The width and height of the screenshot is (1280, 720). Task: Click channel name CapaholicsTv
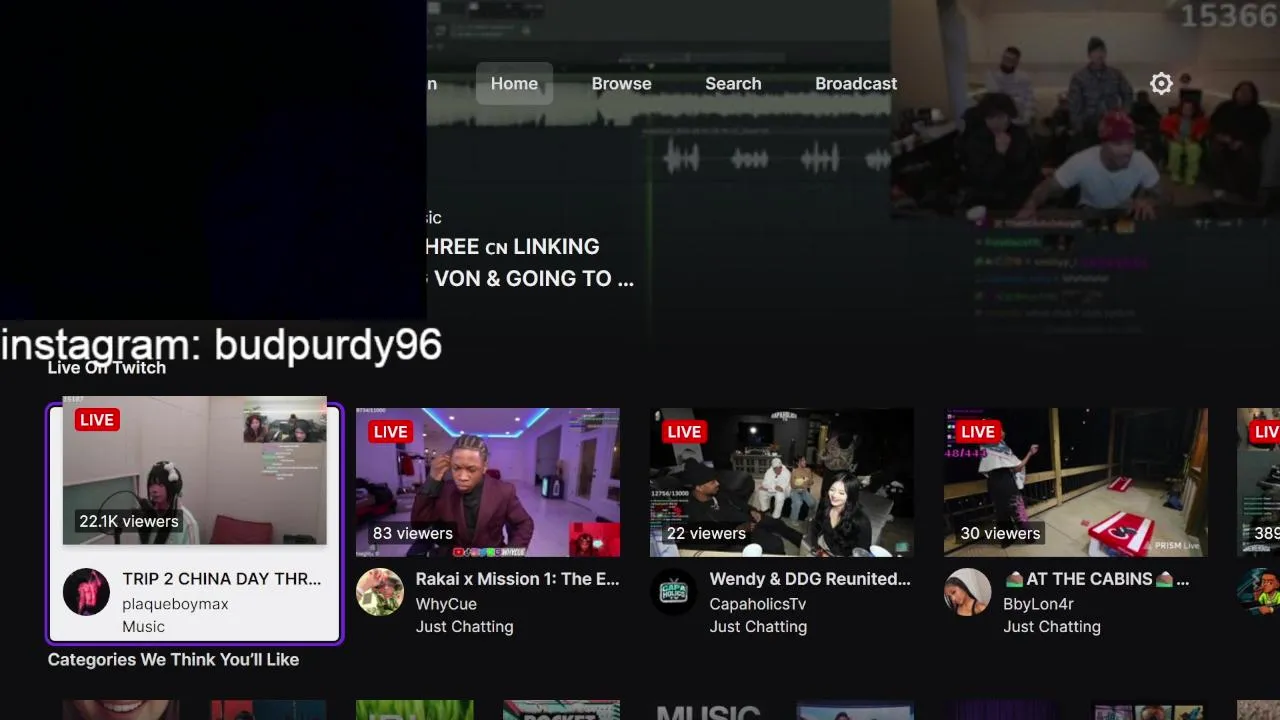(x=757, y=604)
